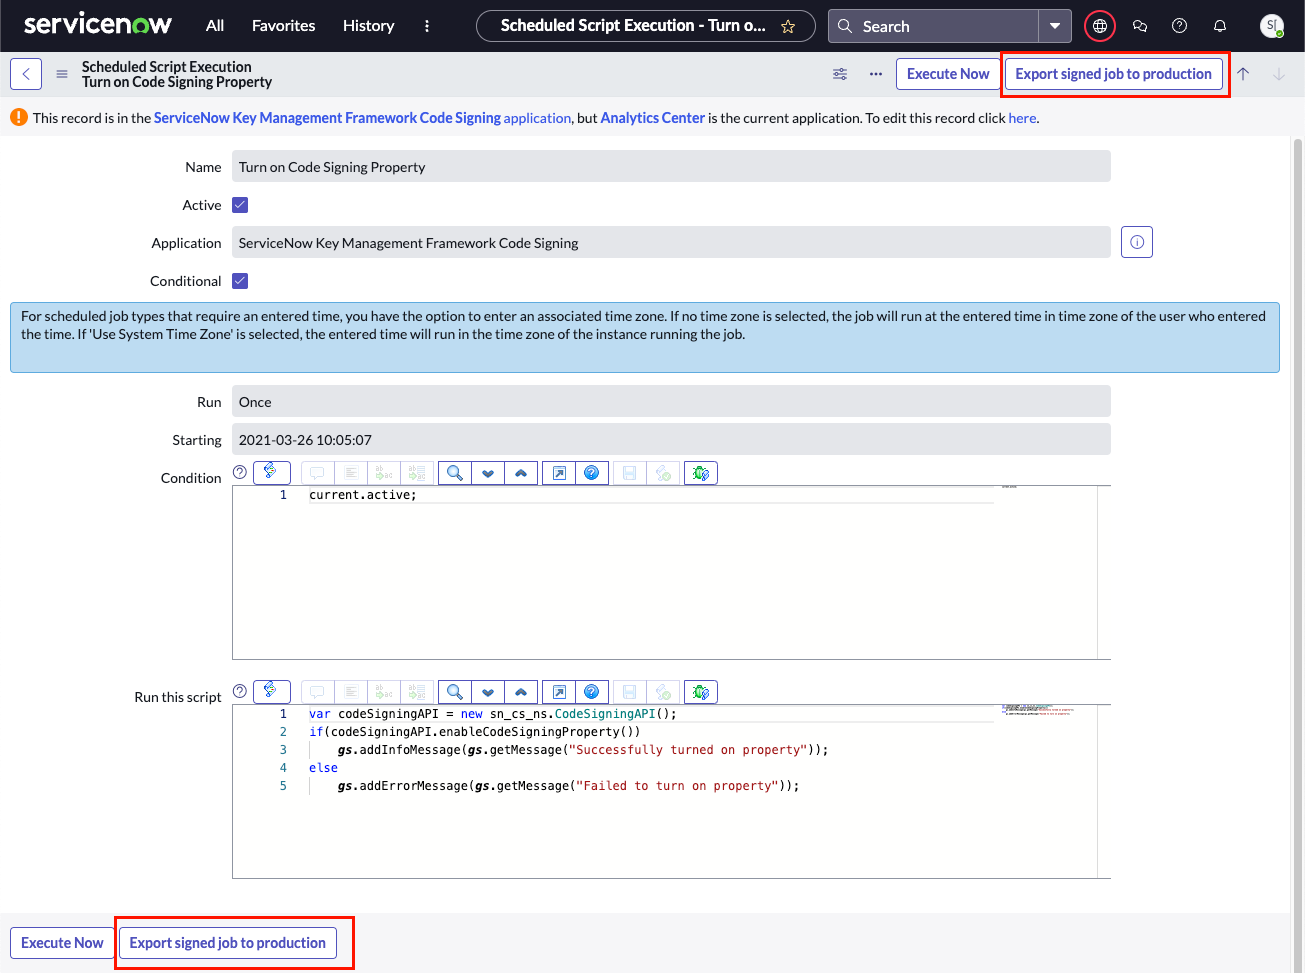The height and width of the screenshot is (973, 1305).
Task: Toggle the Conditional checkbox
Action: point(240,281)
